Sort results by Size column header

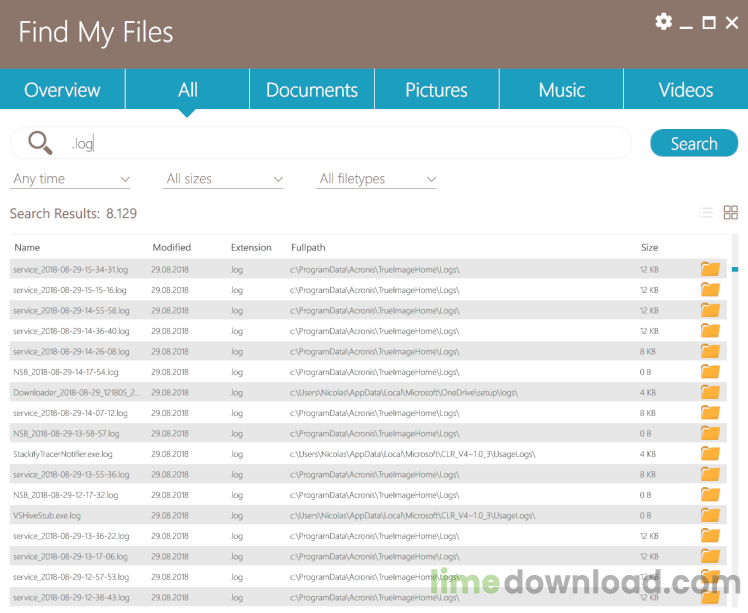coord(649,247)
